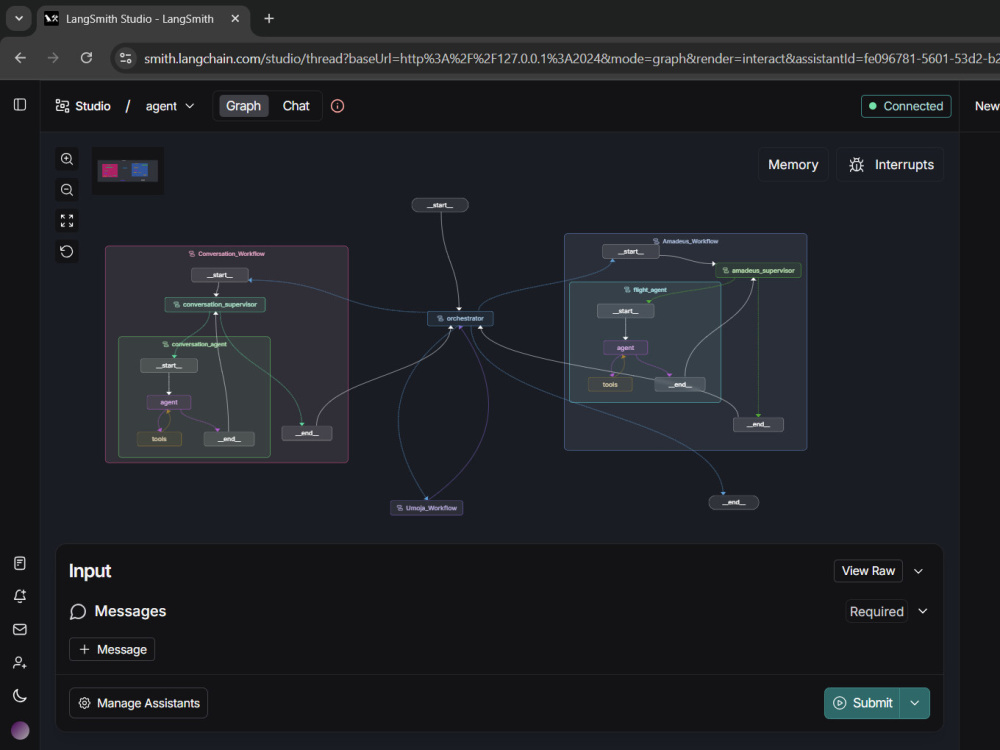
Task: Open the document icon in left sidebar
Action: (x=20, y=563)
